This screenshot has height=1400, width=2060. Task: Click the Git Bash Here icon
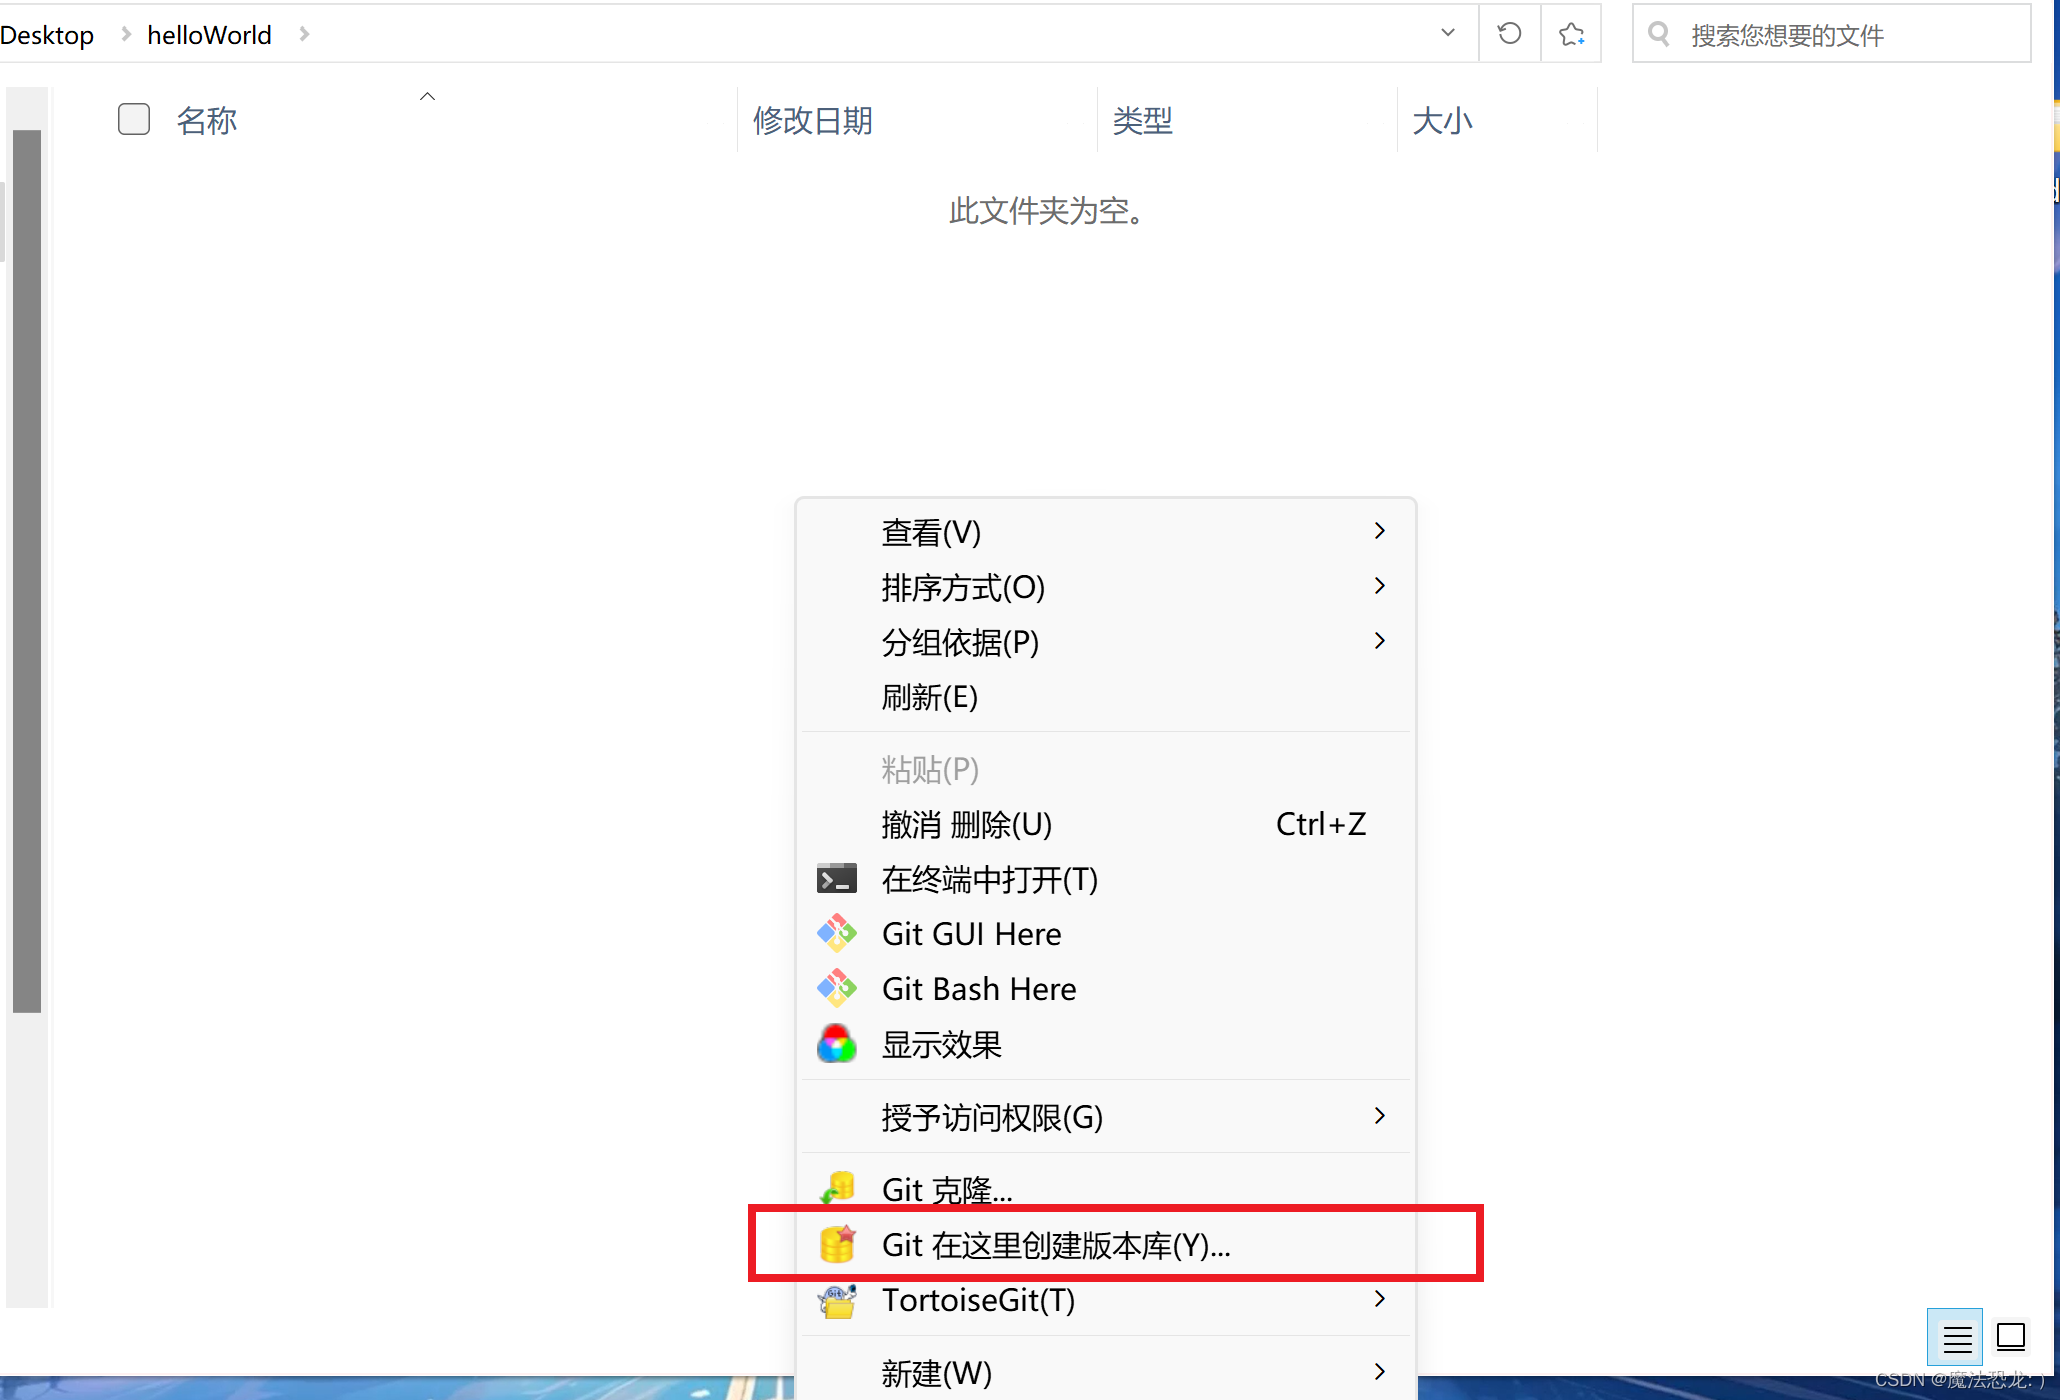coord(836,988)
